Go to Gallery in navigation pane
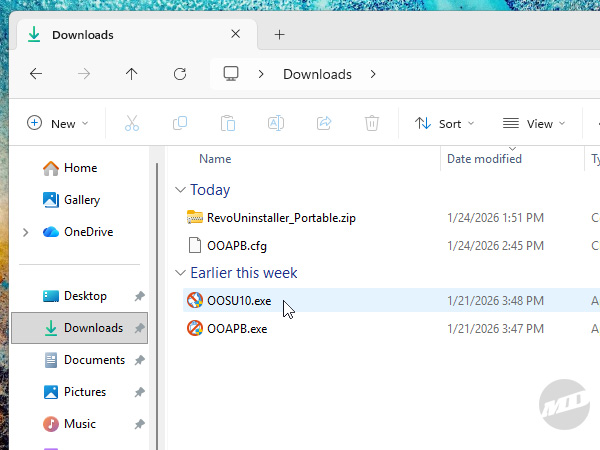The width and height of the screenshot is (600, 450). (x=81, y=200)
